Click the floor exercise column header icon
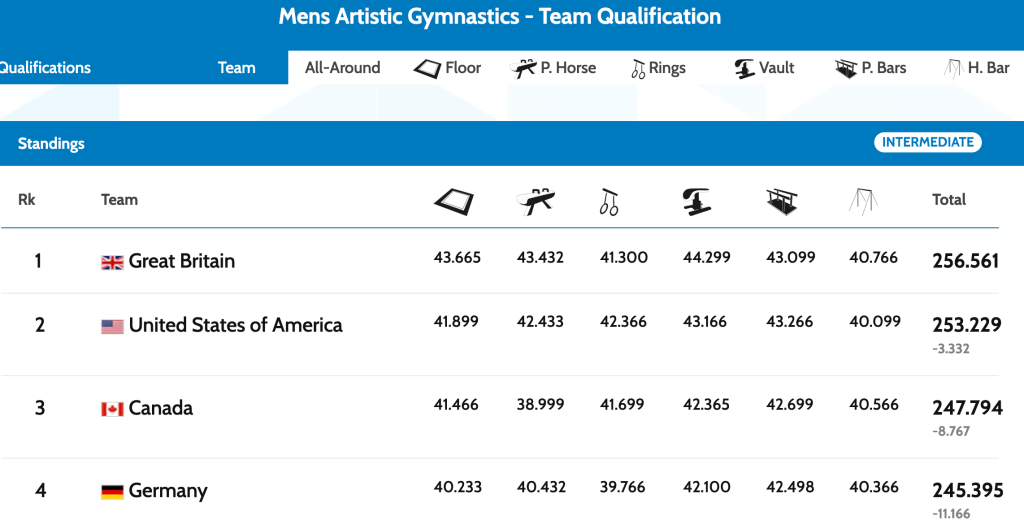This screenshot has width=1024, height=529. click(457, 201)
